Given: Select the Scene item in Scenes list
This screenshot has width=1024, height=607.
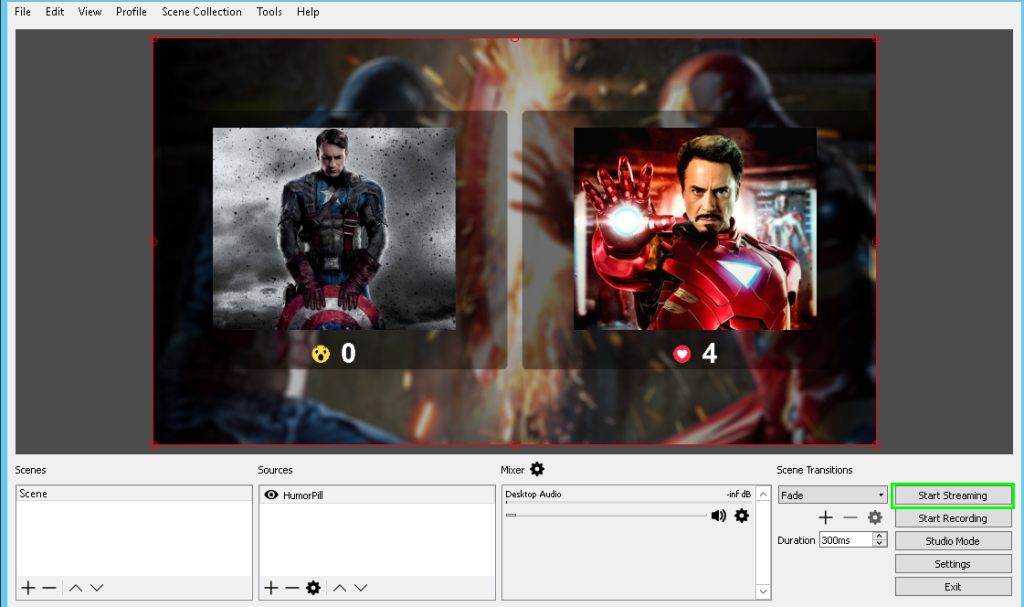Looking at the screenshot, I should click(134, 493).
